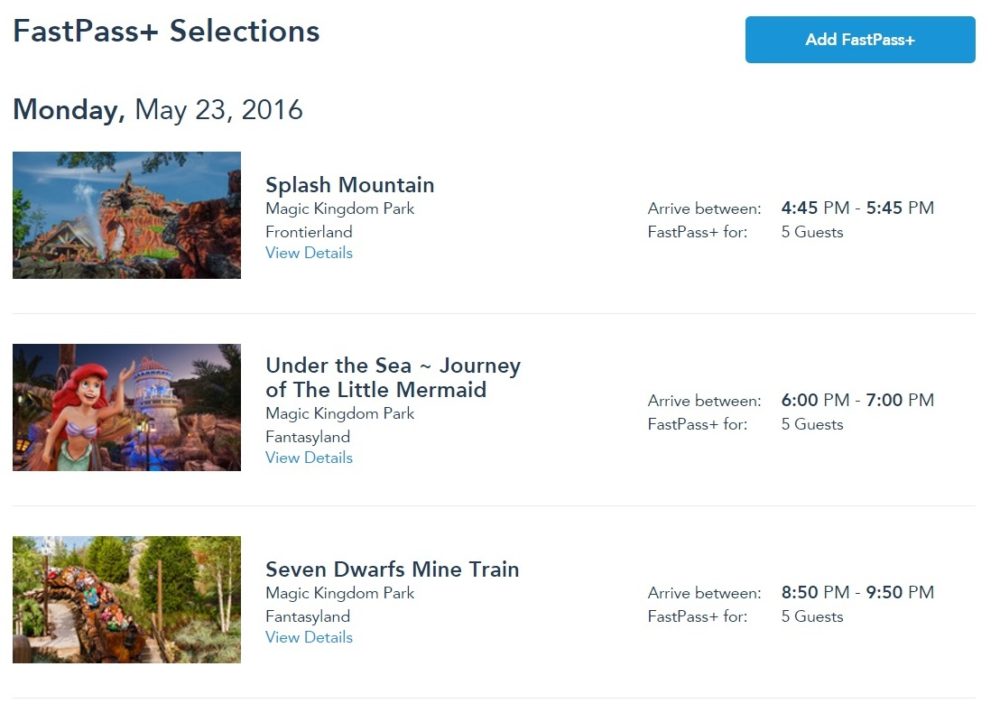Select the Seven Dwarfs Mine Train title

point(393,569)
